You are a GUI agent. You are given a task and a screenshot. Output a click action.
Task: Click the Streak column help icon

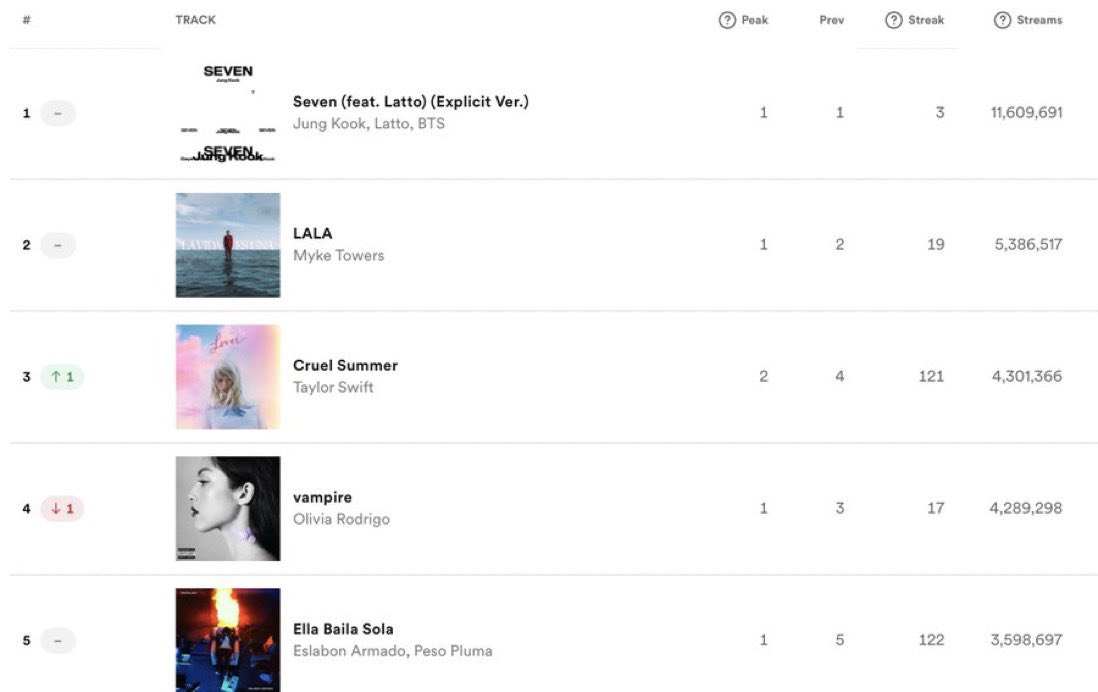pyautogui.click(x=894, y=20)
